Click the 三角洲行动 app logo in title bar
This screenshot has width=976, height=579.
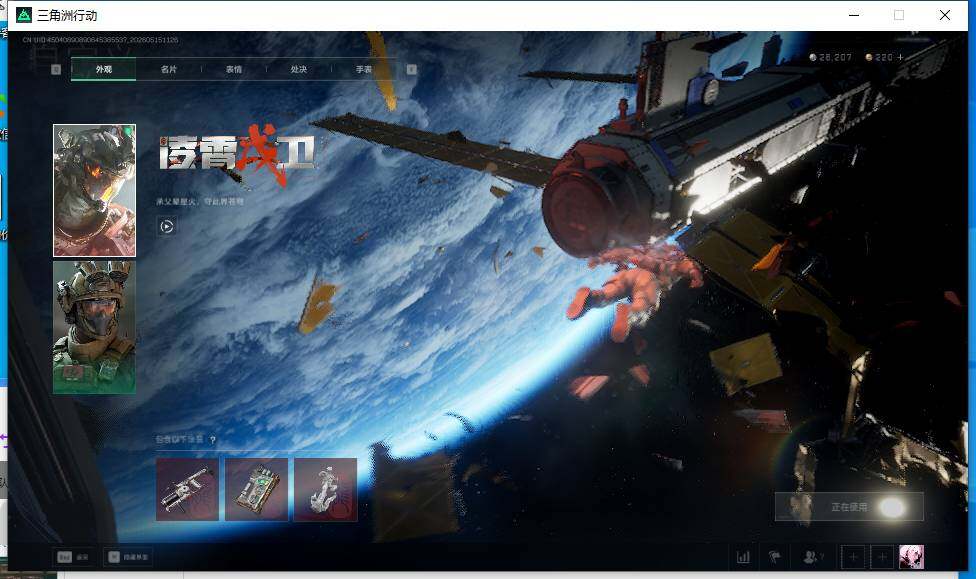click(24, 15)
